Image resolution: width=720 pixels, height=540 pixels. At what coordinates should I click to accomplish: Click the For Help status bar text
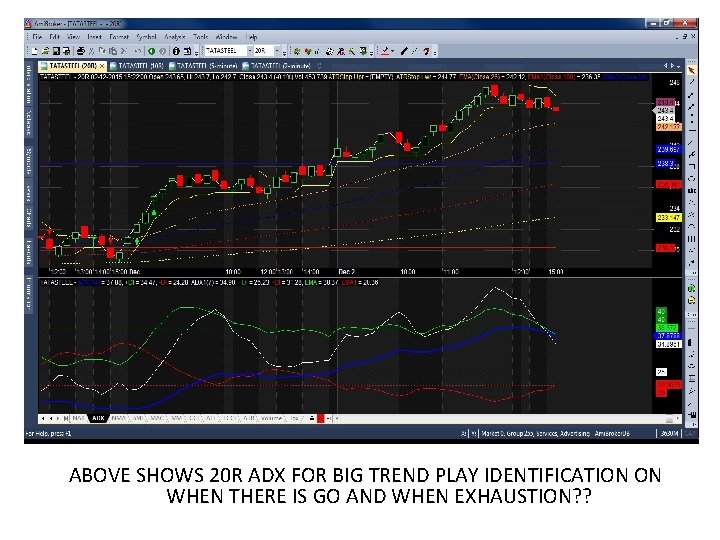(48, 433)
